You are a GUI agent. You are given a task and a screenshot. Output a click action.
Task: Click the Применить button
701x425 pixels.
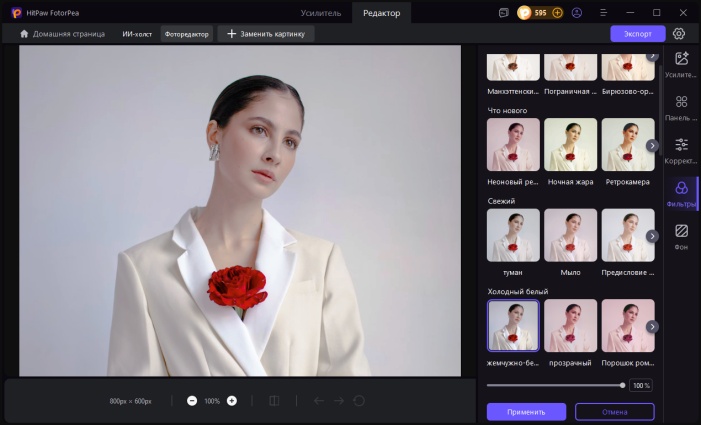(x=526, y=412)
